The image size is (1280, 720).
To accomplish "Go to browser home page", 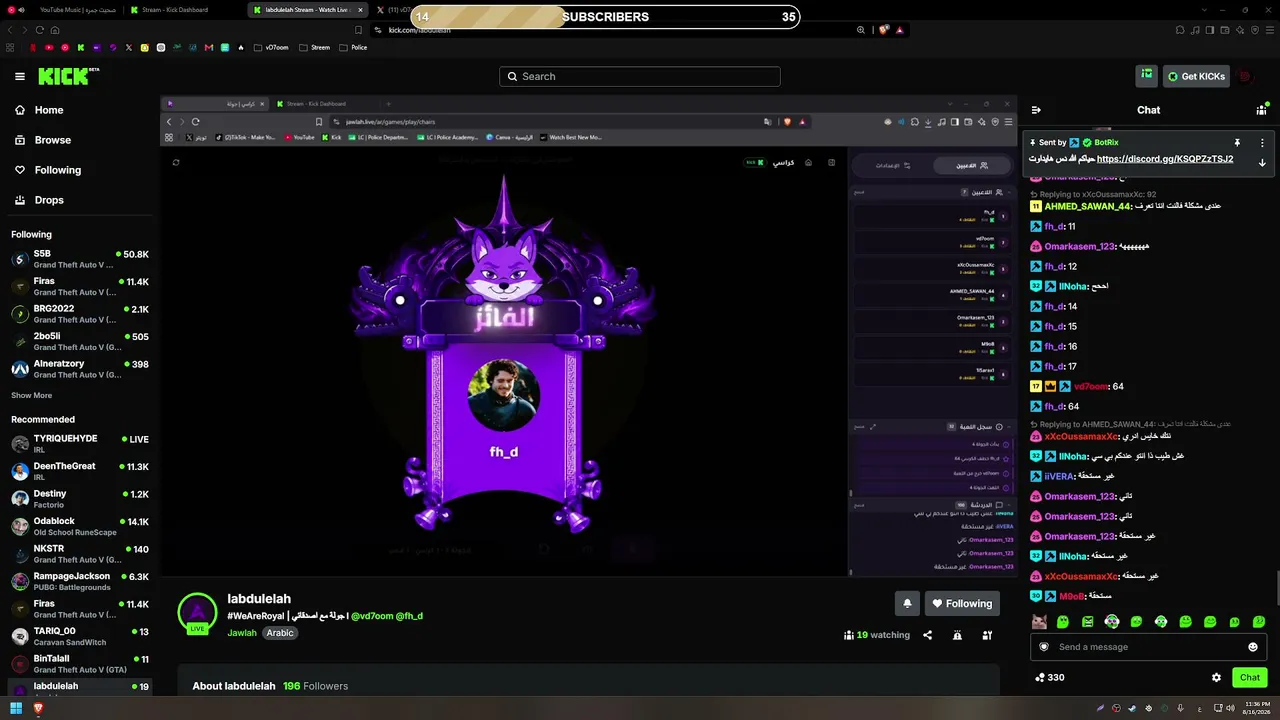I will tap(55, 30).
